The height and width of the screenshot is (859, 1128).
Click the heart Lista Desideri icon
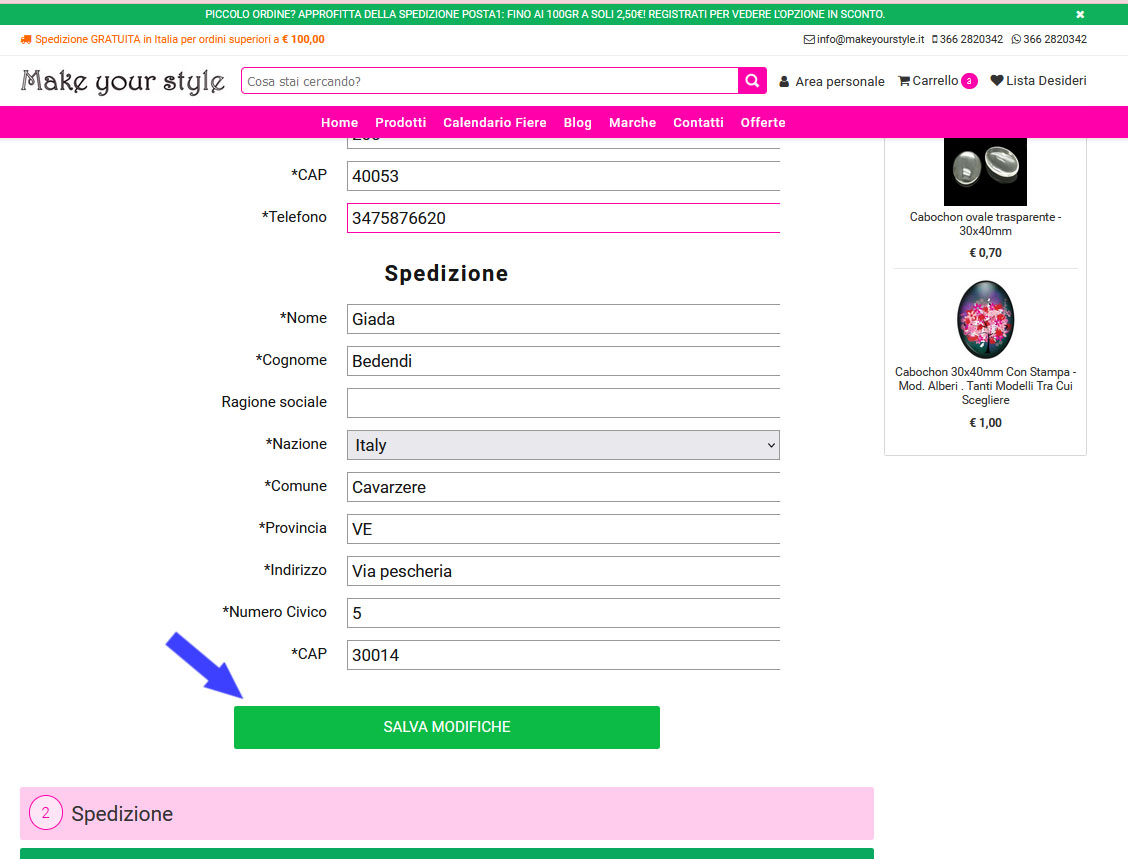click(x=996, y=81)
